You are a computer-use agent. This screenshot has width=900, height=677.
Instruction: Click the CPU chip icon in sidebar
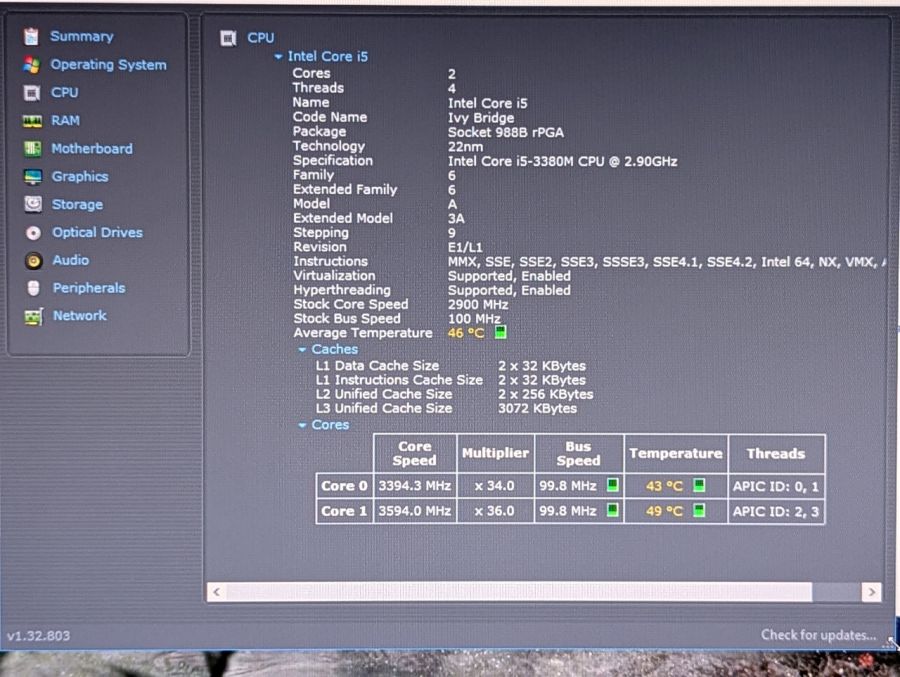click(32, 92)
